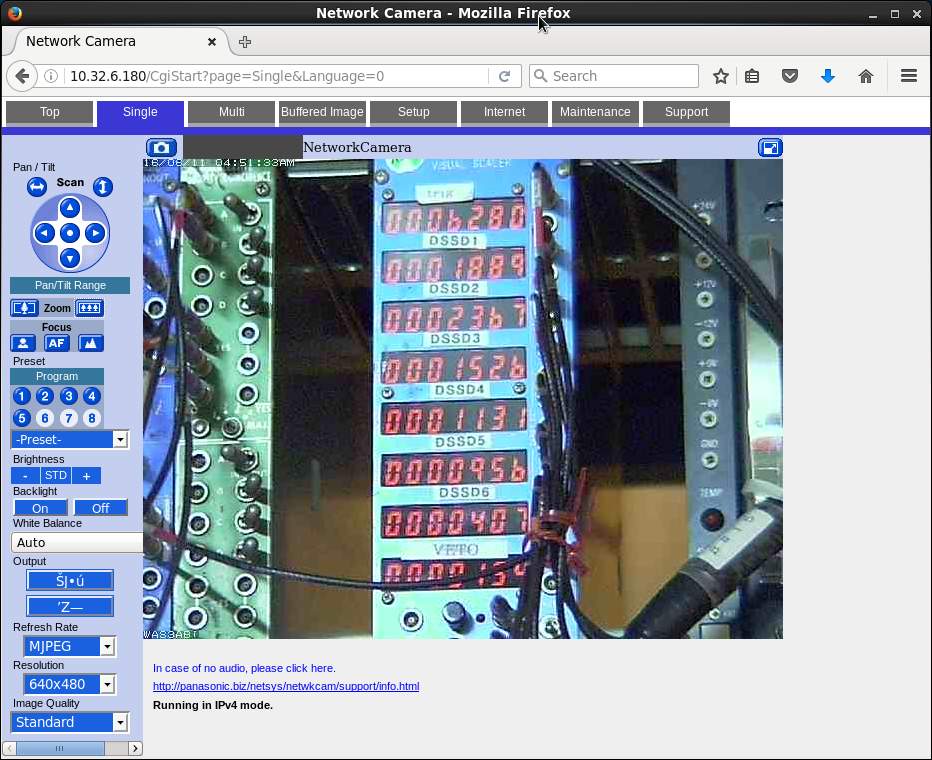Turn Backlight Off
The image size is (932, 760).
point(100,508)
